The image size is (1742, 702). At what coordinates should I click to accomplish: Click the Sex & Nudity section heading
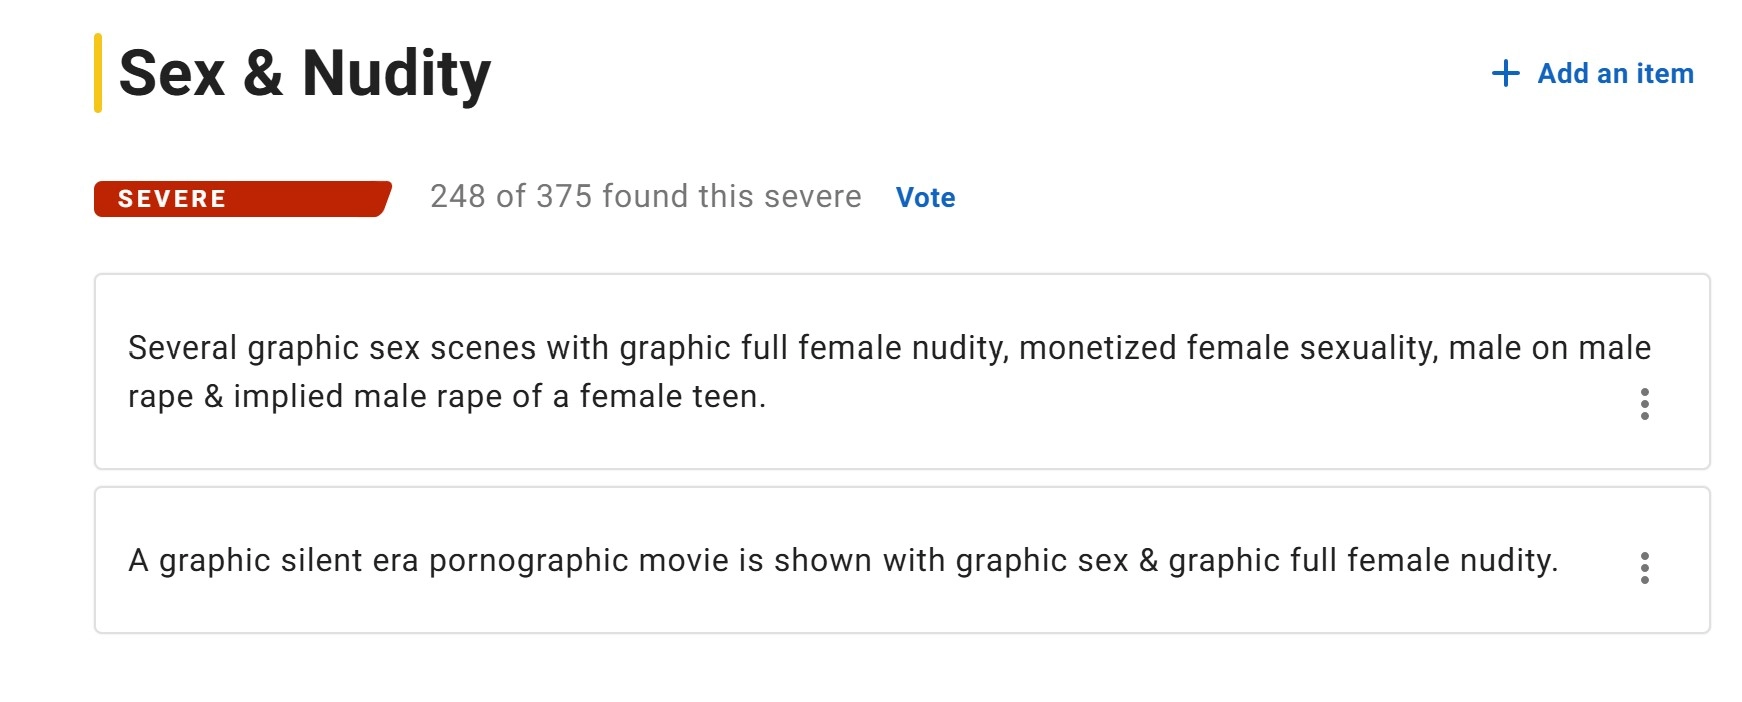point(304,73)
